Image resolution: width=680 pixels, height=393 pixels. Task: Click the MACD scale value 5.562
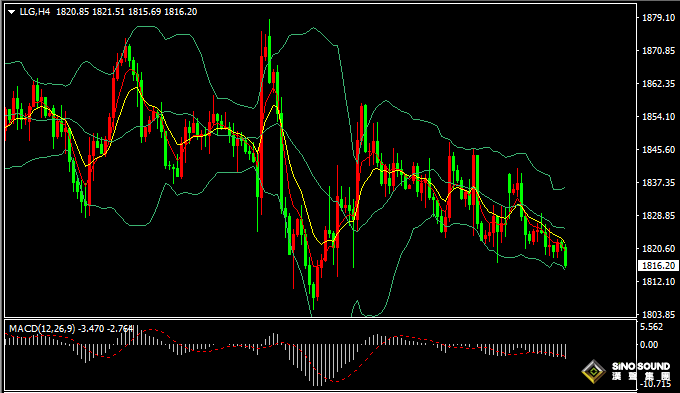coord(651,327)
